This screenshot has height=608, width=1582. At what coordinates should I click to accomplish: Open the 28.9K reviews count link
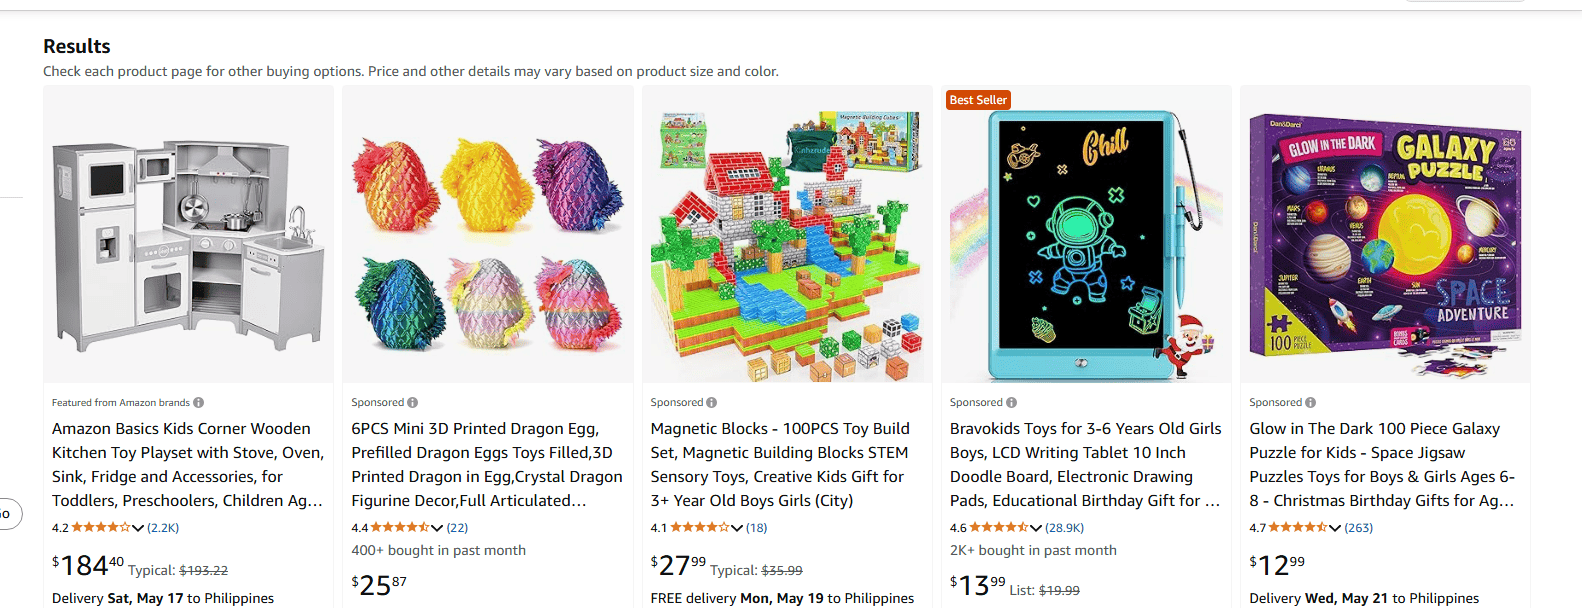[1064, 528]
